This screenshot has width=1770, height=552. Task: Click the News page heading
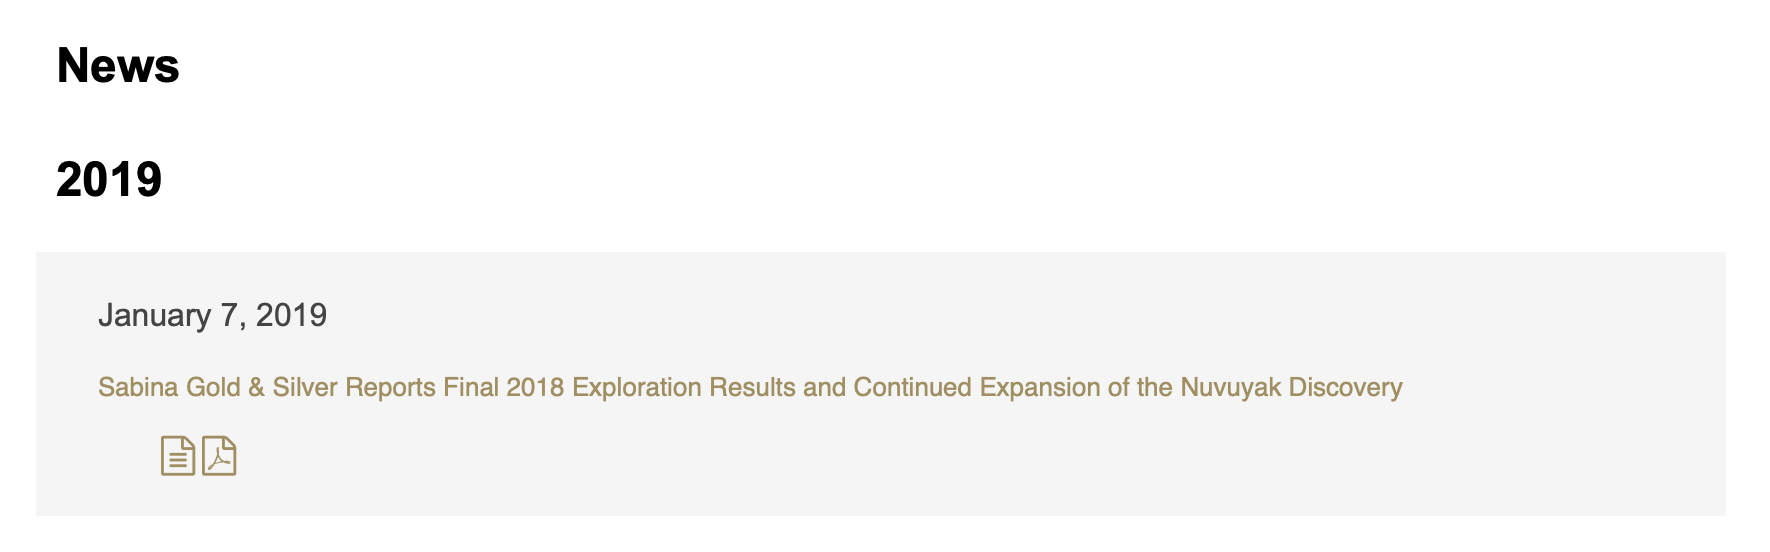pyautogui.click(x=118, y=66)
